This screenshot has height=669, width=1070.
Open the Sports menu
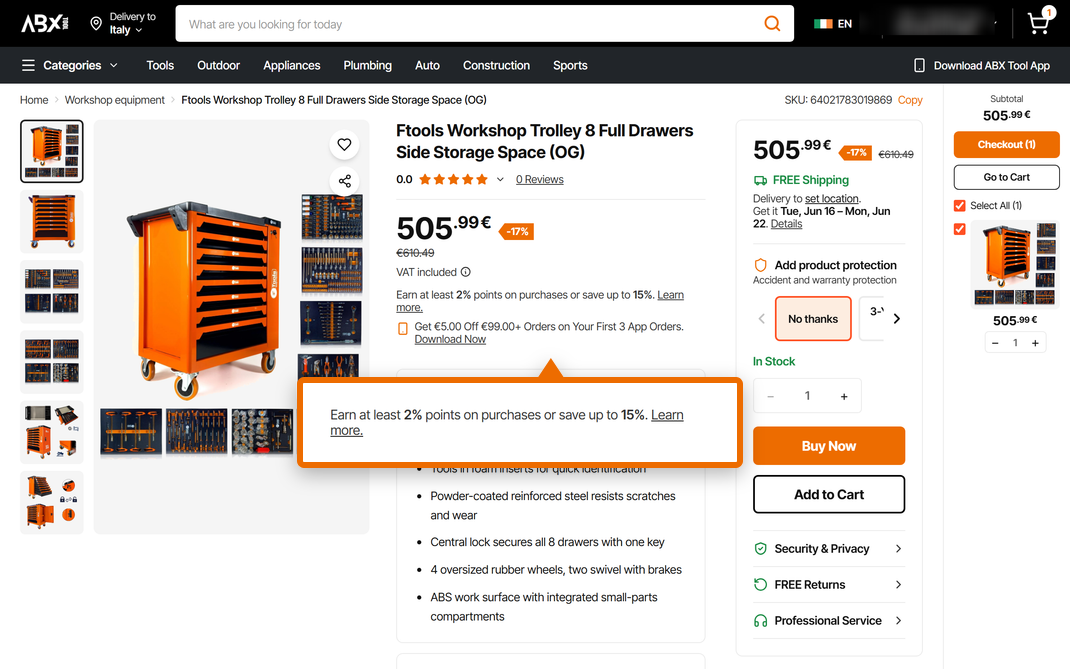tap(570, 66)
